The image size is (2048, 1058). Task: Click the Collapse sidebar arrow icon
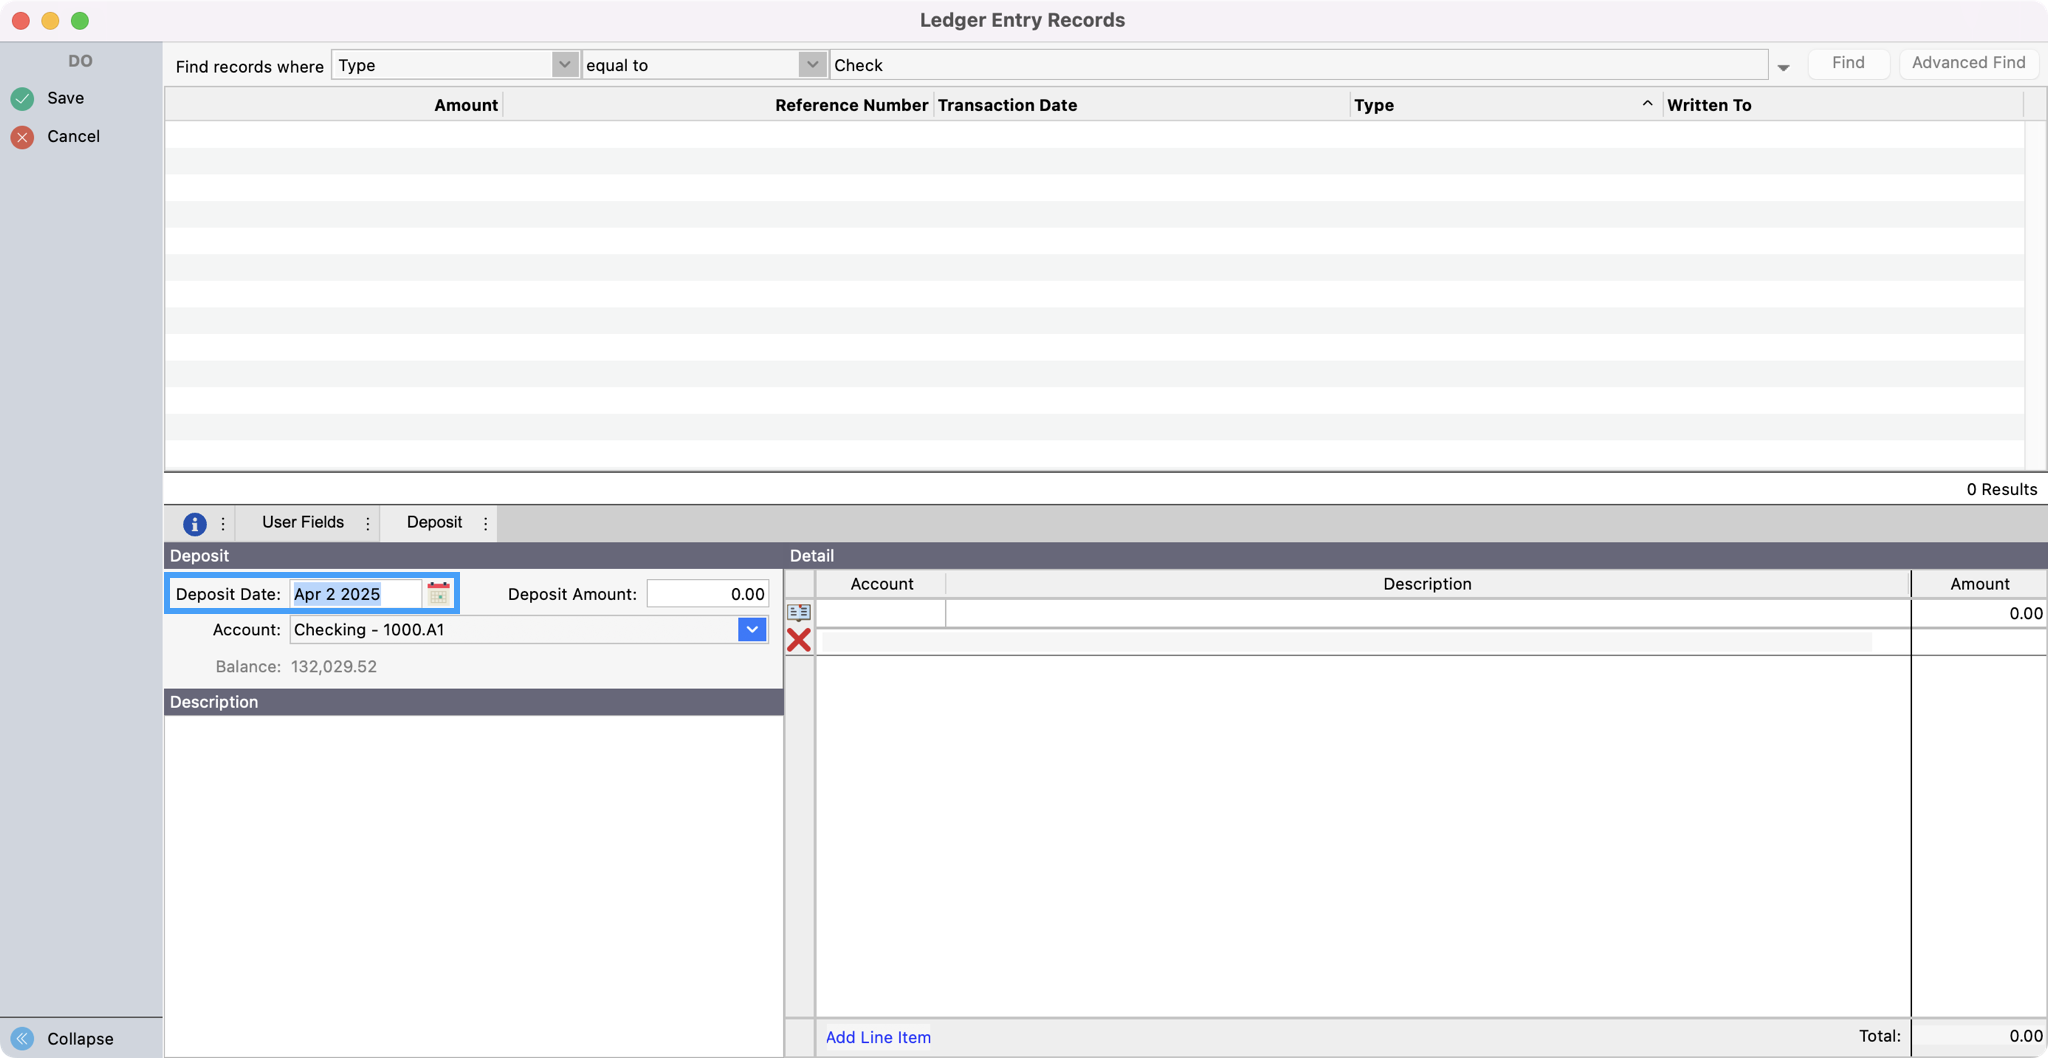coord(22,1039)
